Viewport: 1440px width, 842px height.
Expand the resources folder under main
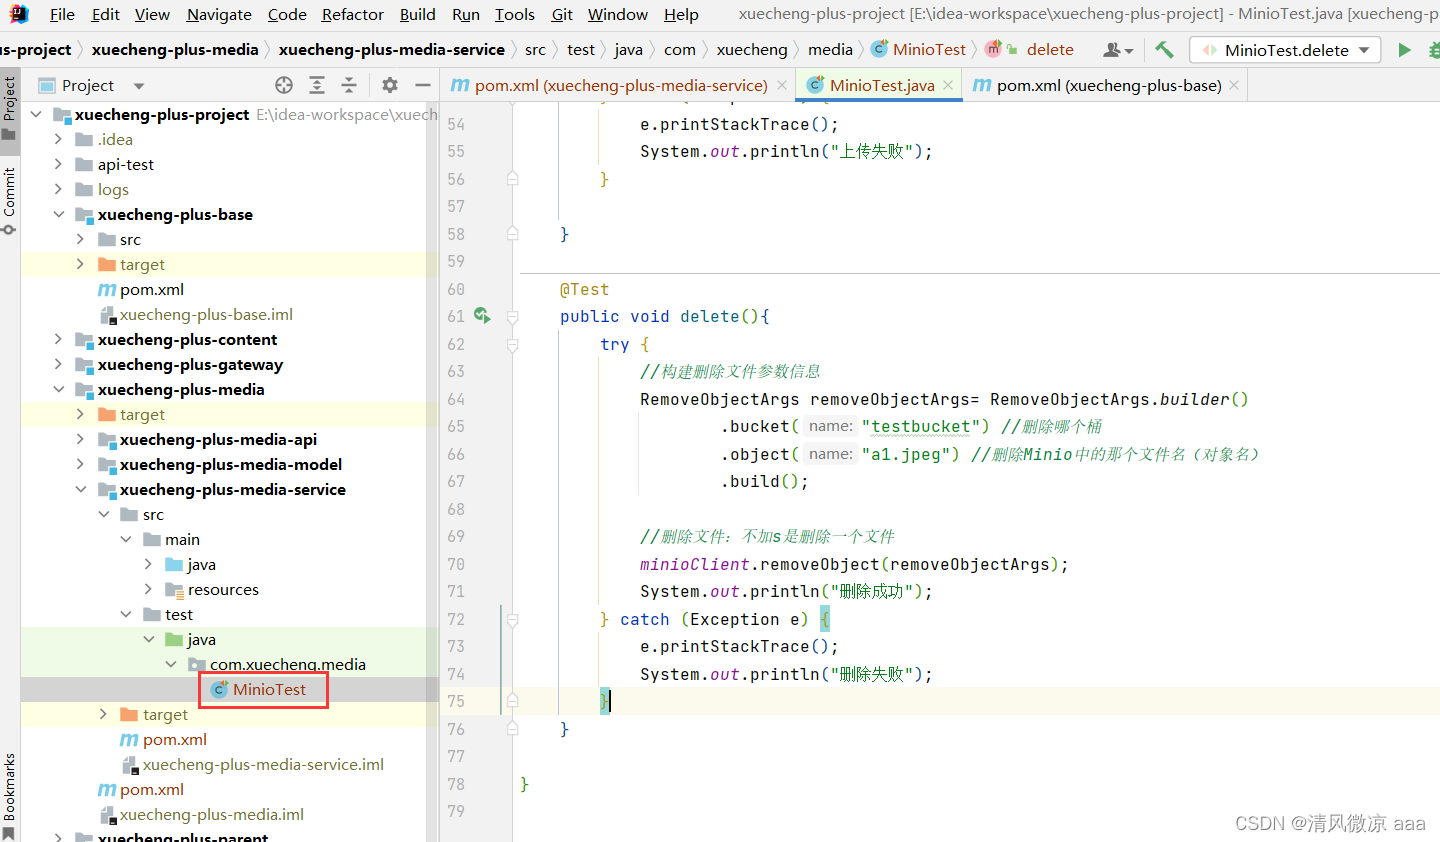pyautogui.click(x=148, y=589)
